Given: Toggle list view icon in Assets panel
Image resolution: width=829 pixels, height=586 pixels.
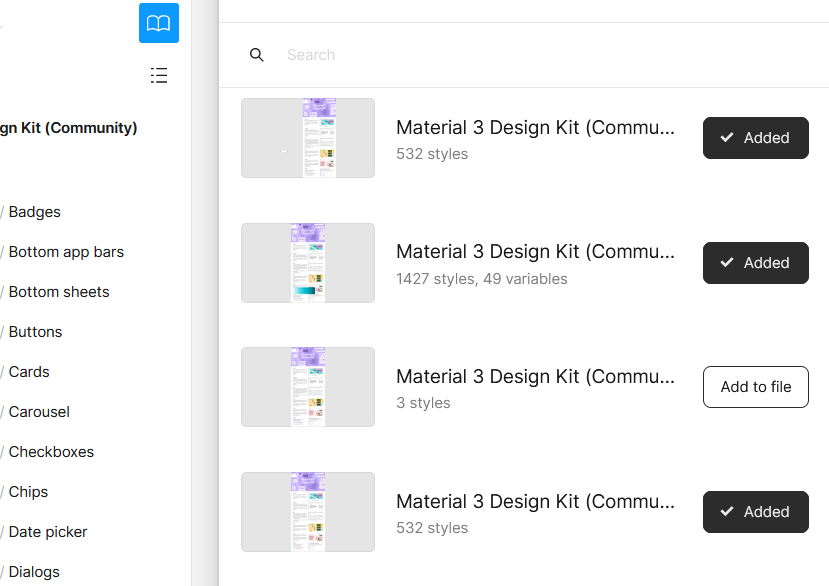Looking at the screenshot, I should pyautogui.click(x=159, y=75).
